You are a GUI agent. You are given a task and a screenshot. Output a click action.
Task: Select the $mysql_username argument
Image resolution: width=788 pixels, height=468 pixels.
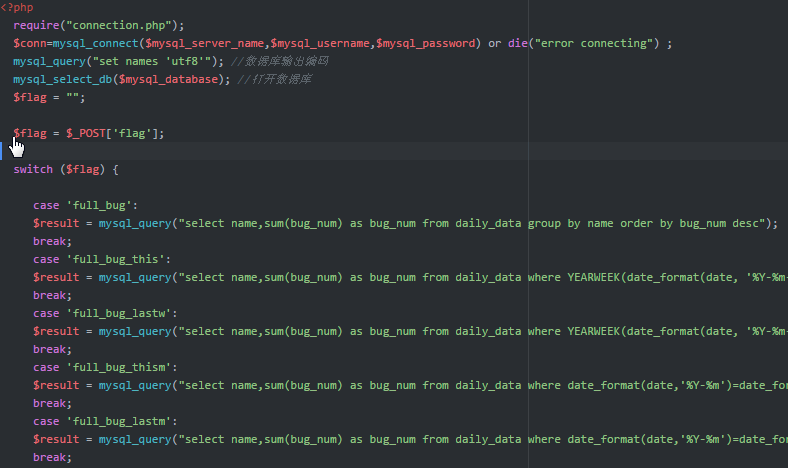(x=321, y=43)
